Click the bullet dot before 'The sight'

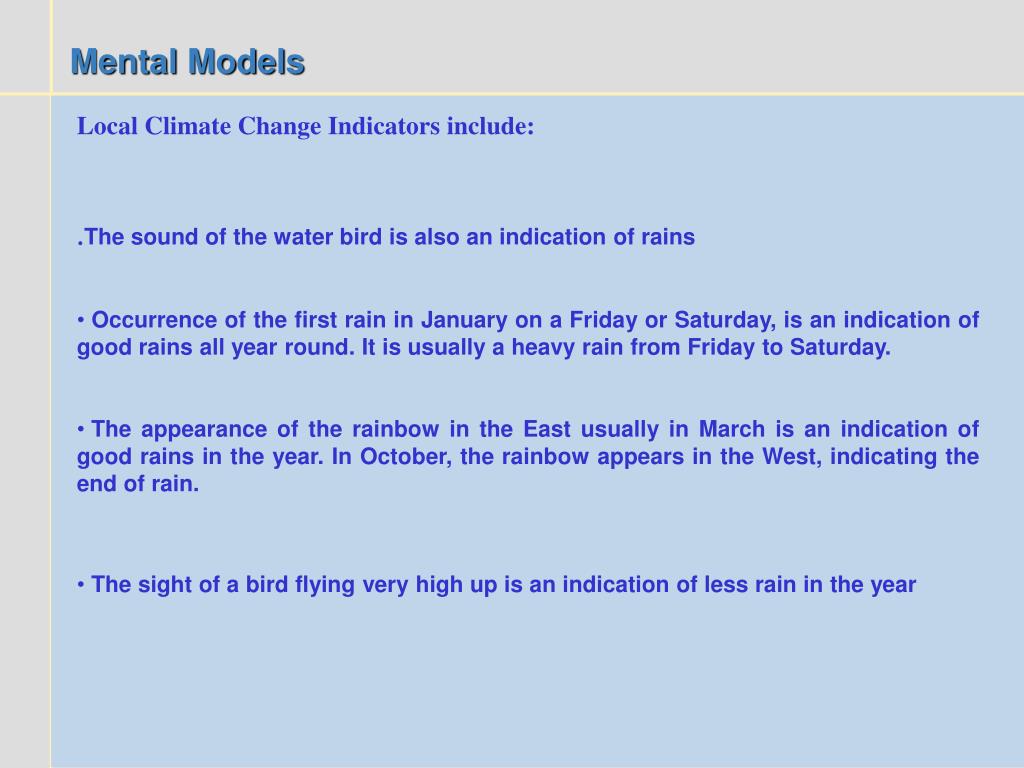[81, 585]
